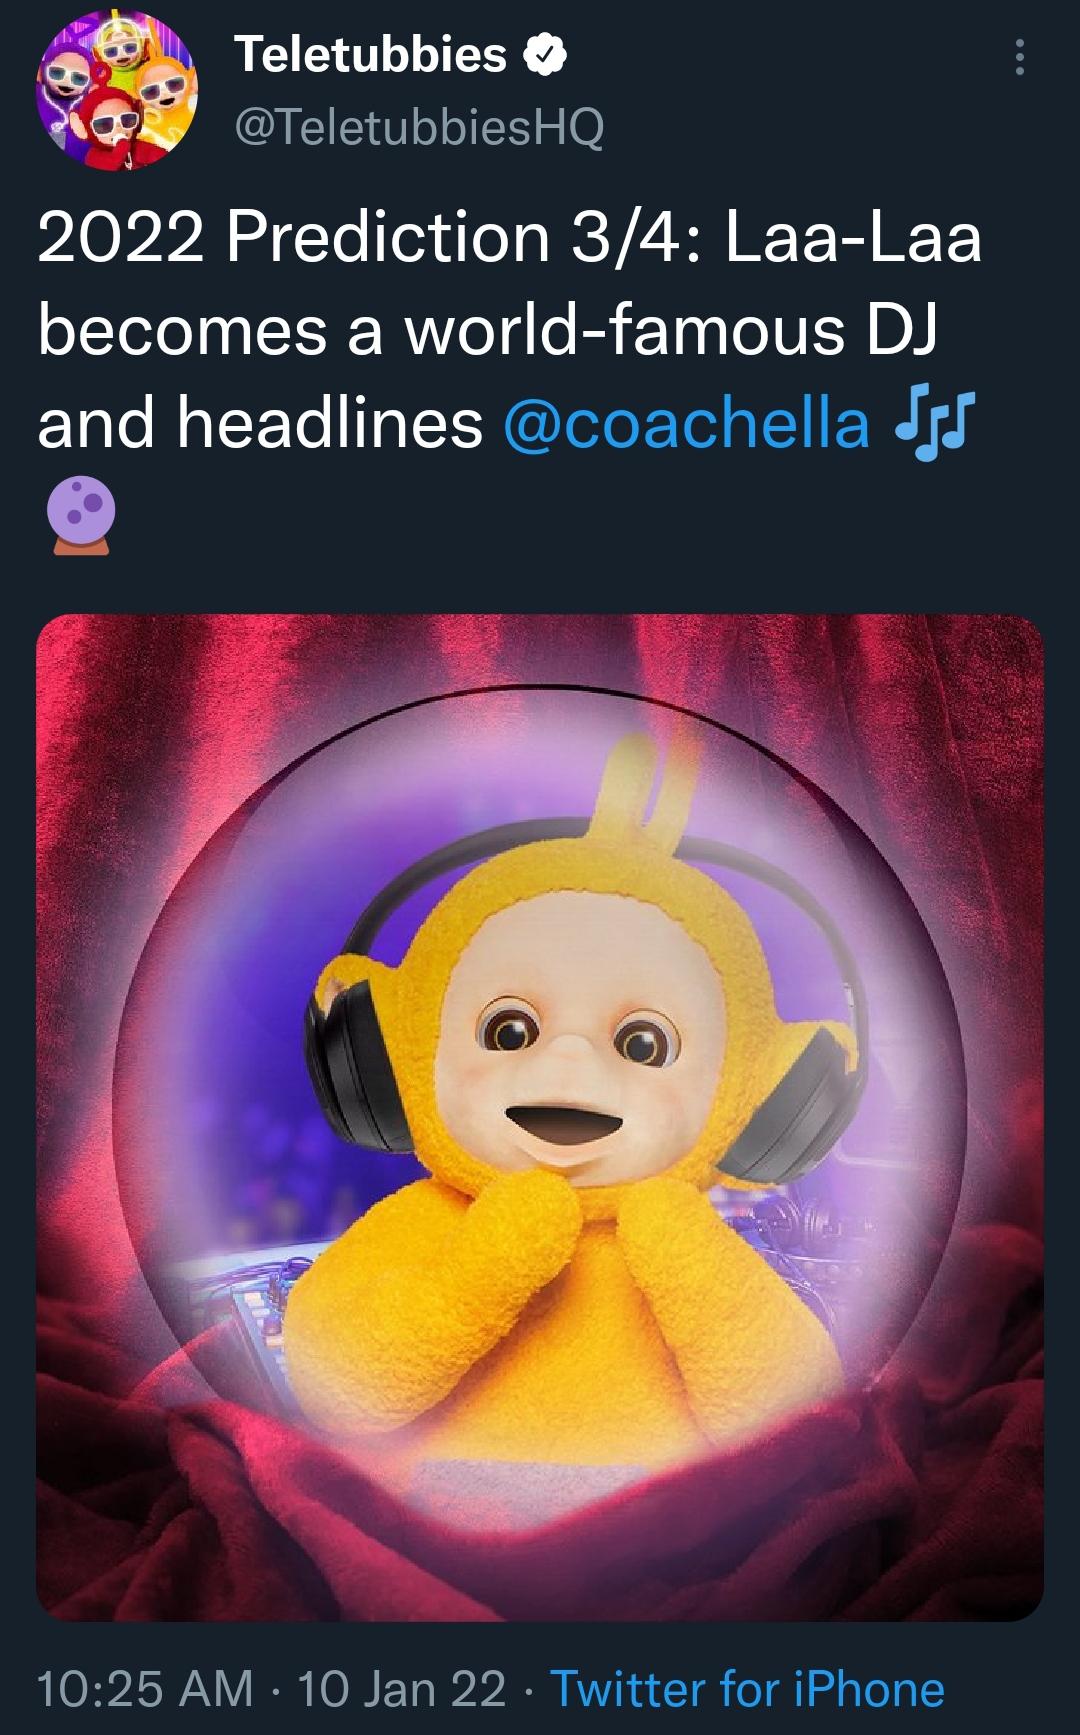Viewport: 1080px width, 1735px height.
Task: Click the Teletubbies profile avatar
Action: pyautogui.click(x=117, y=92)
